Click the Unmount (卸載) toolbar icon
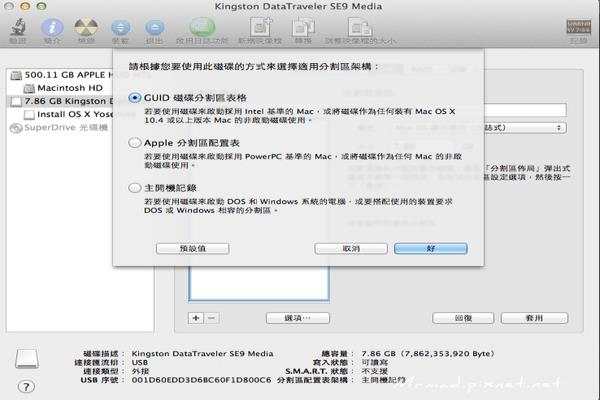This screenshot has height=400, width=600. (x=121, y=28)
